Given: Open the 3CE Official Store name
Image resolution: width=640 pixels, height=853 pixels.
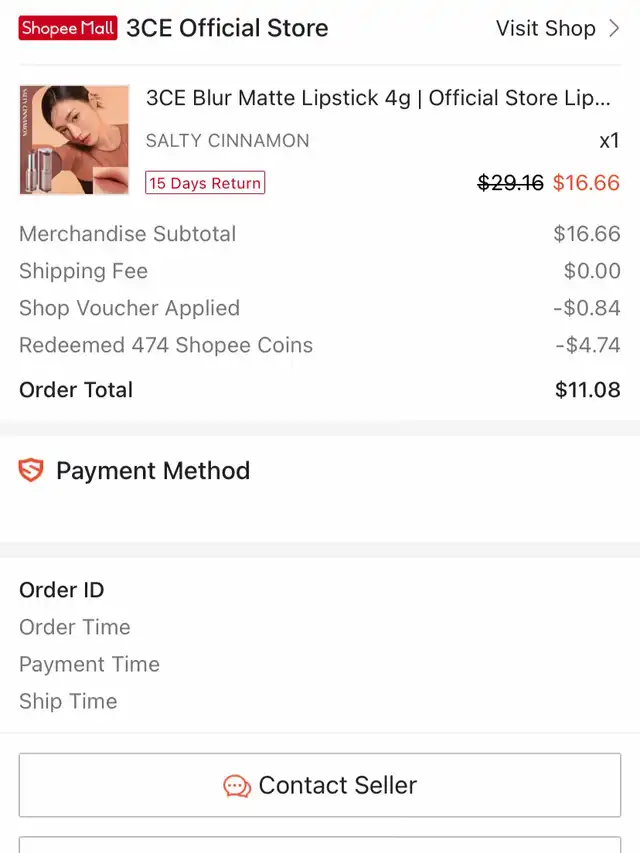Looking at the screenshot, I should coord(227,28).
